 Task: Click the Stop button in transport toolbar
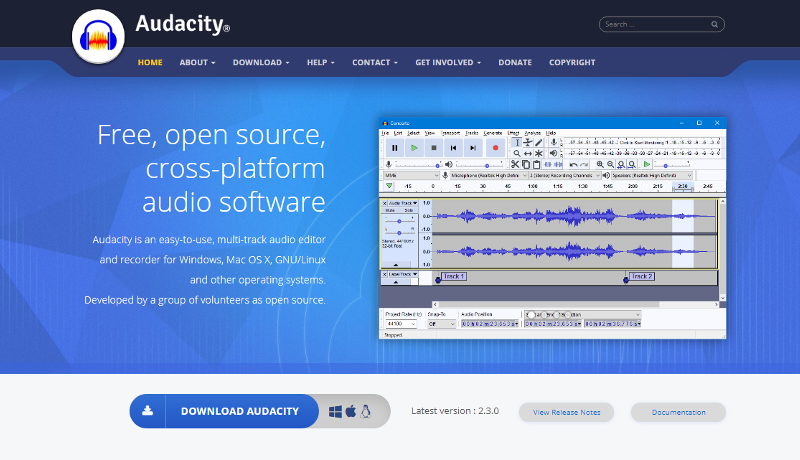(434, 147)
